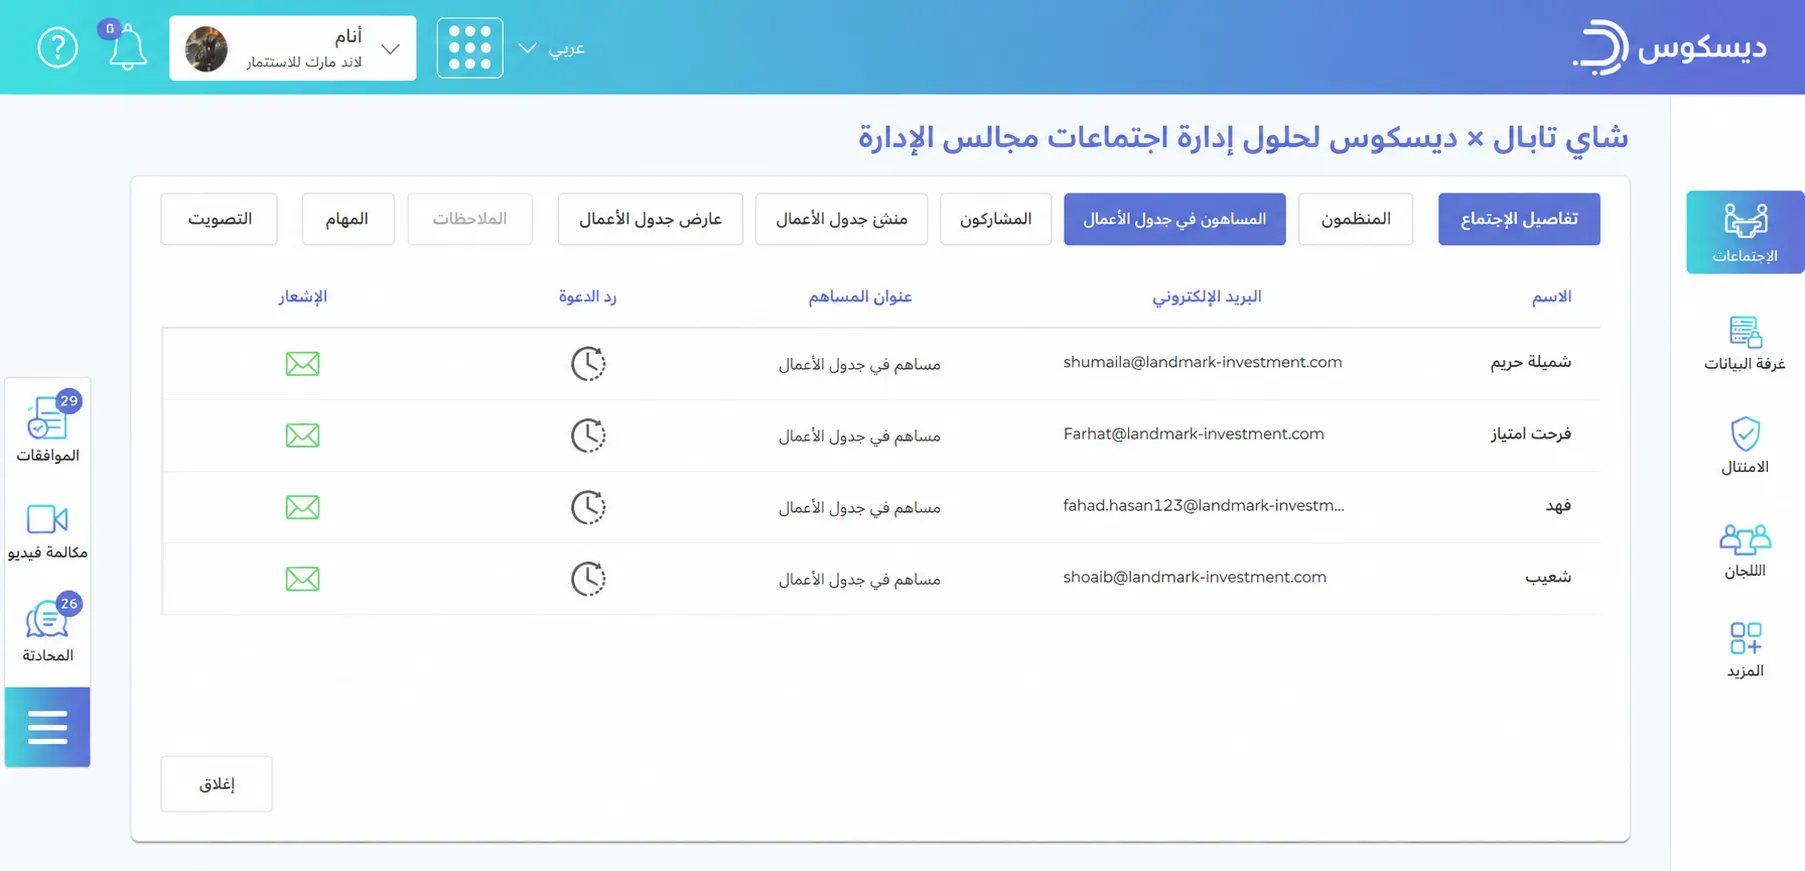Click the user profile avatar picture
1805x871 pixels.
pos(207,49)
